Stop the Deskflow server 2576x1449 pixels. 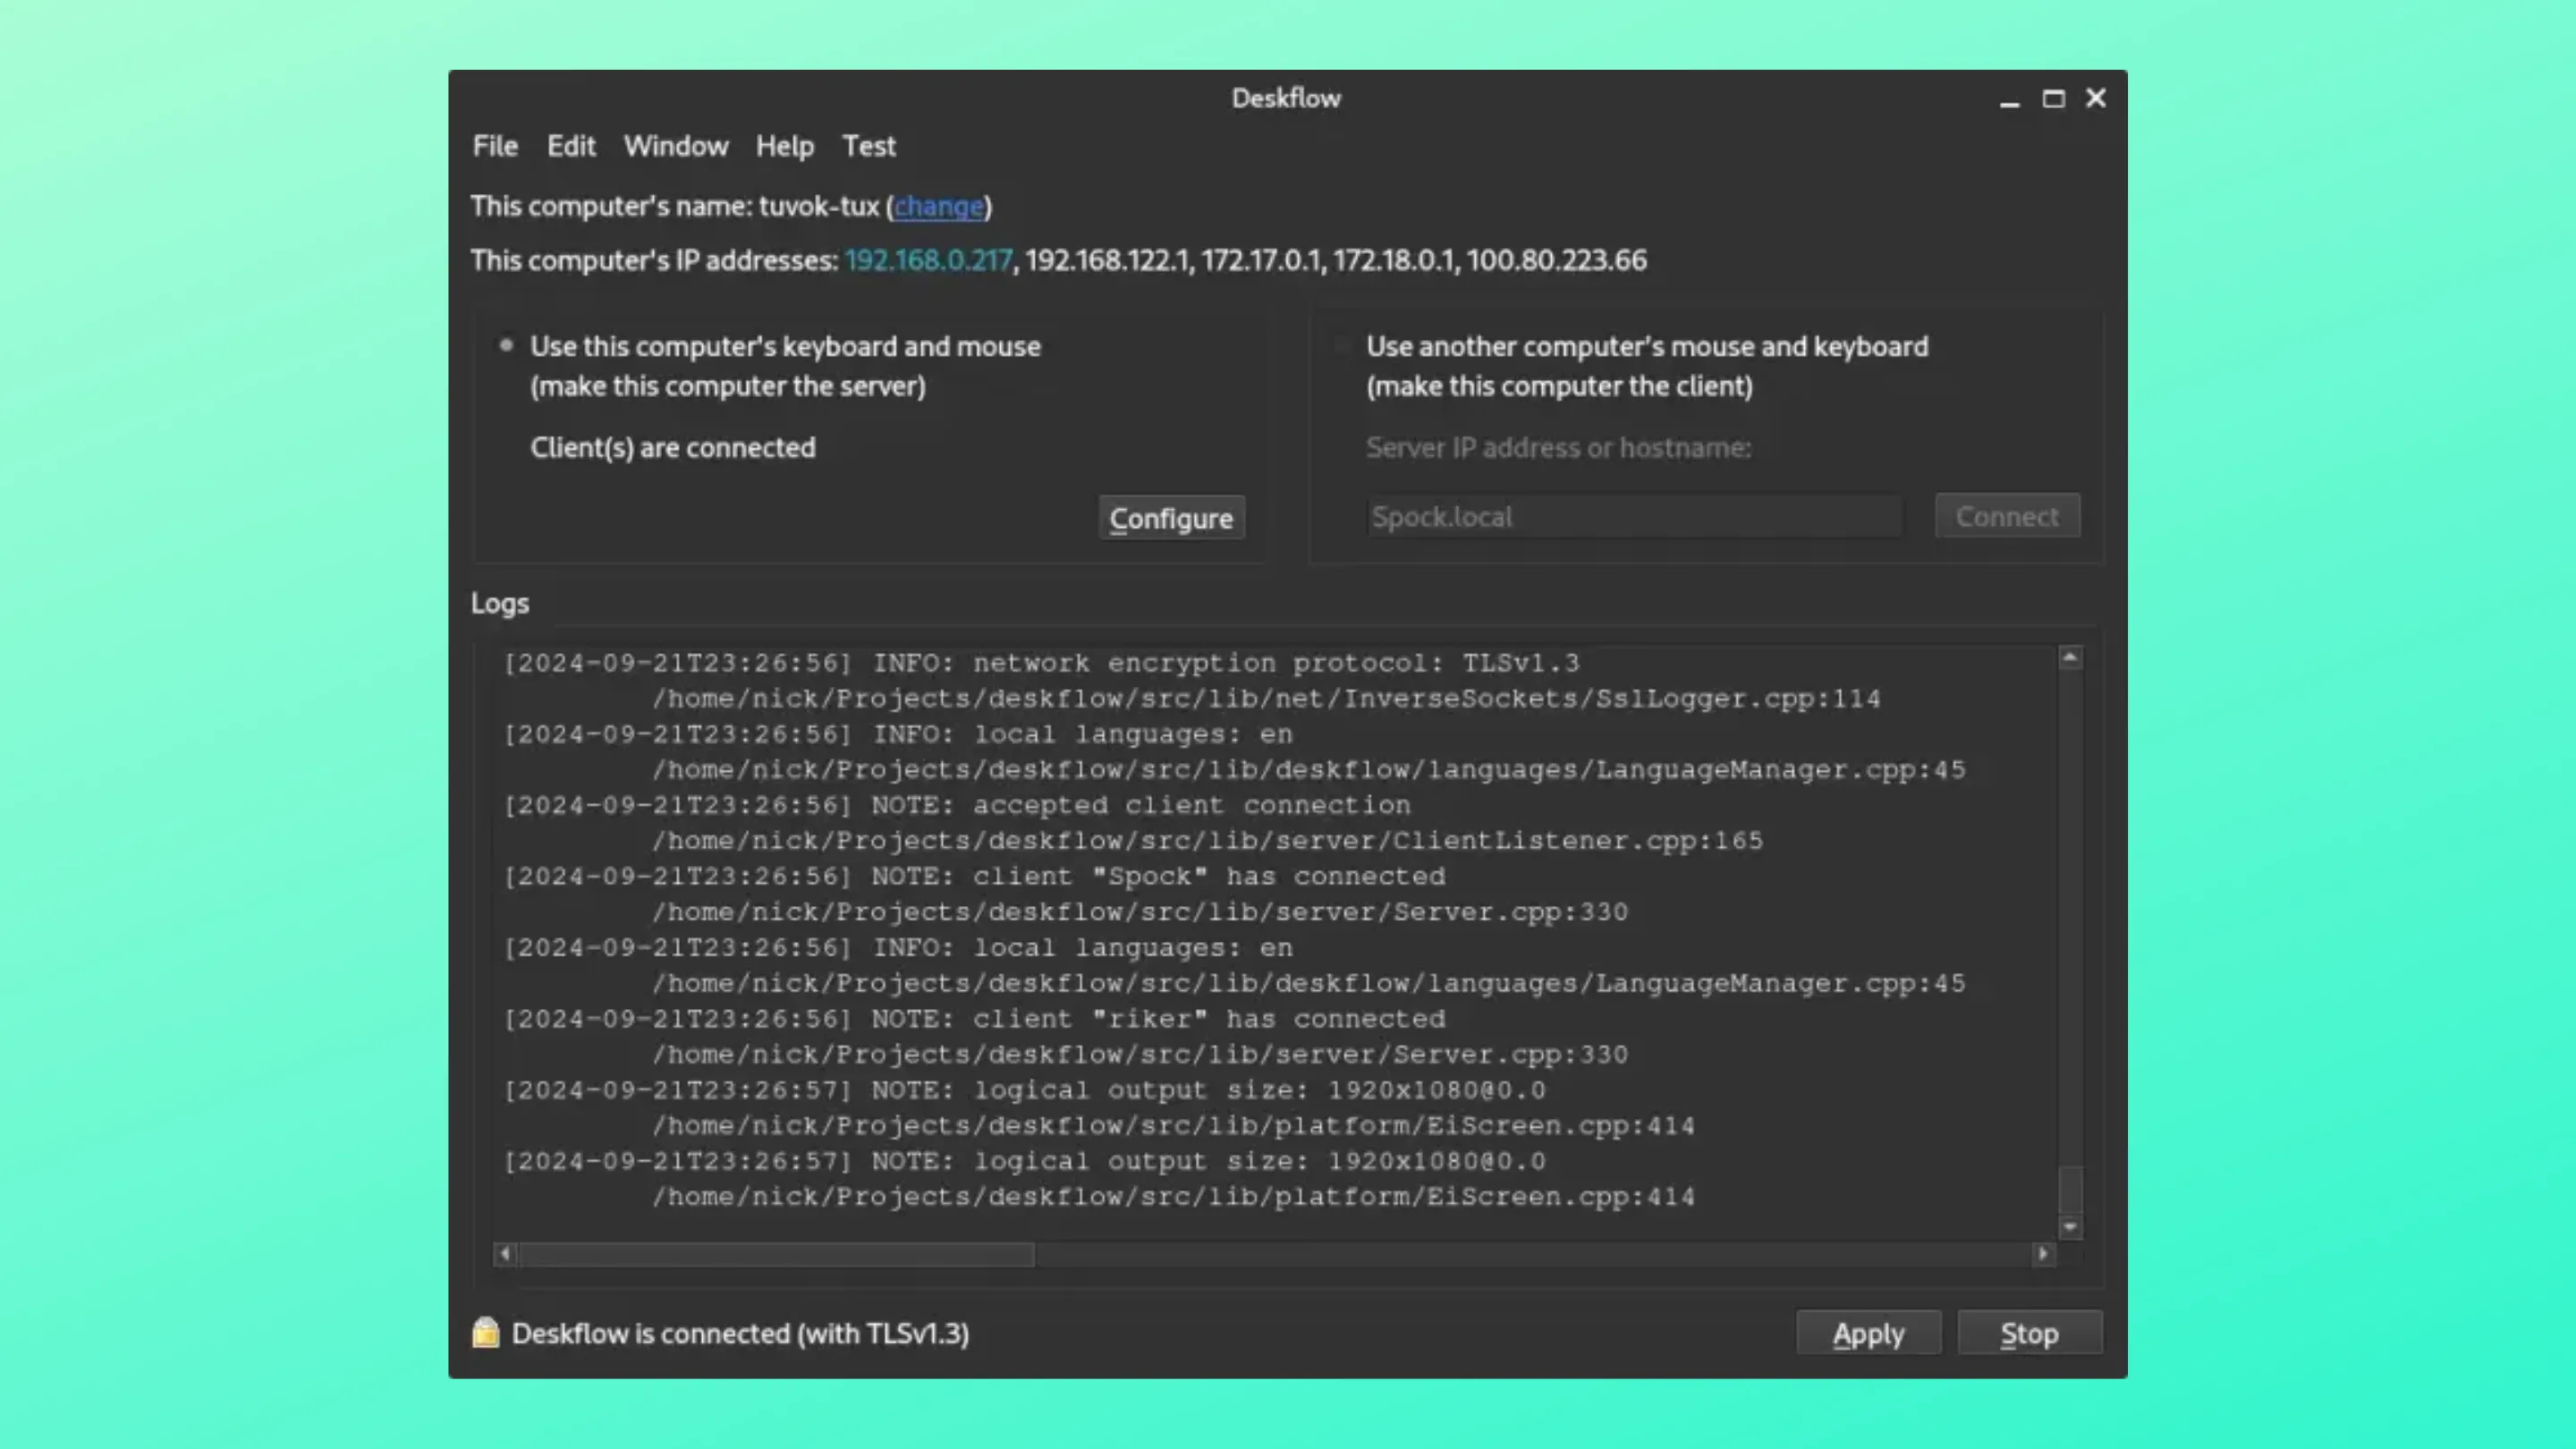(2029, 1333)
